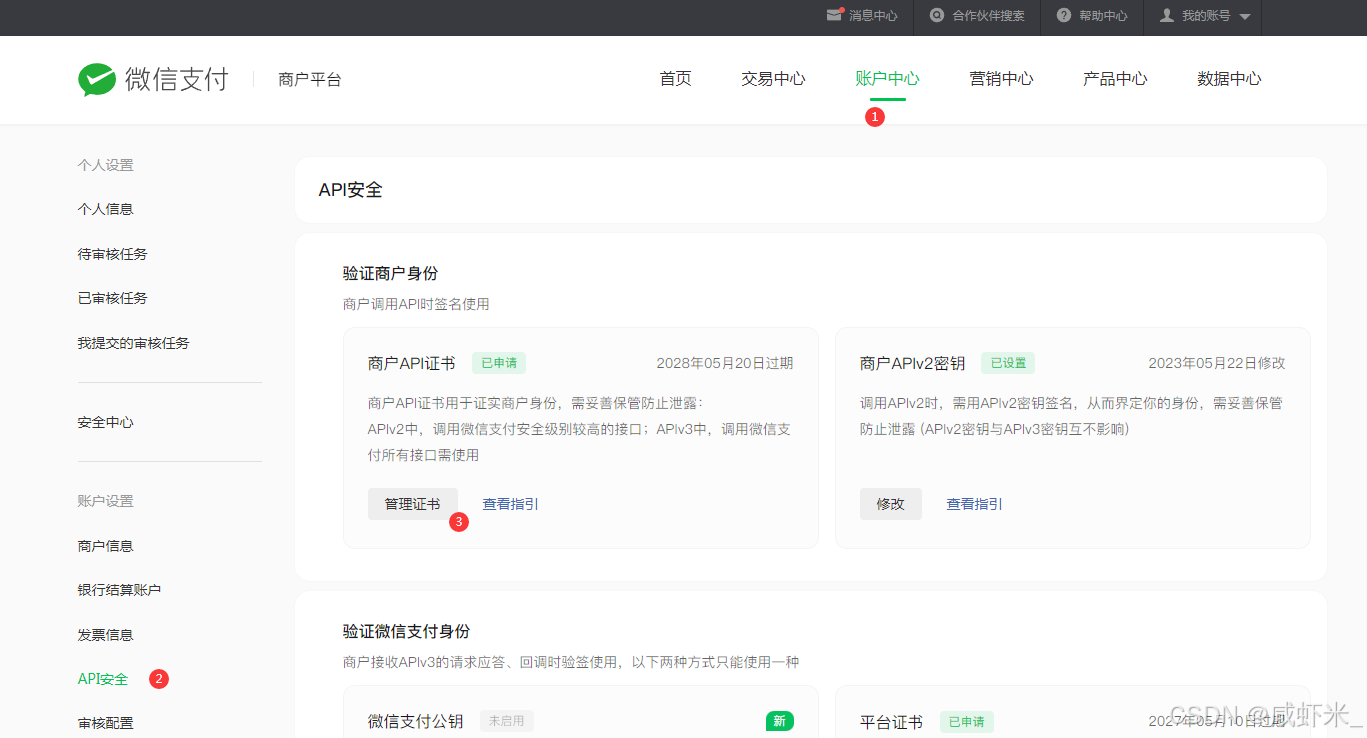Screen dimensions: 1367x738
Task: Open 银行结算账户 in the sidebar
Action: [120, 590]
